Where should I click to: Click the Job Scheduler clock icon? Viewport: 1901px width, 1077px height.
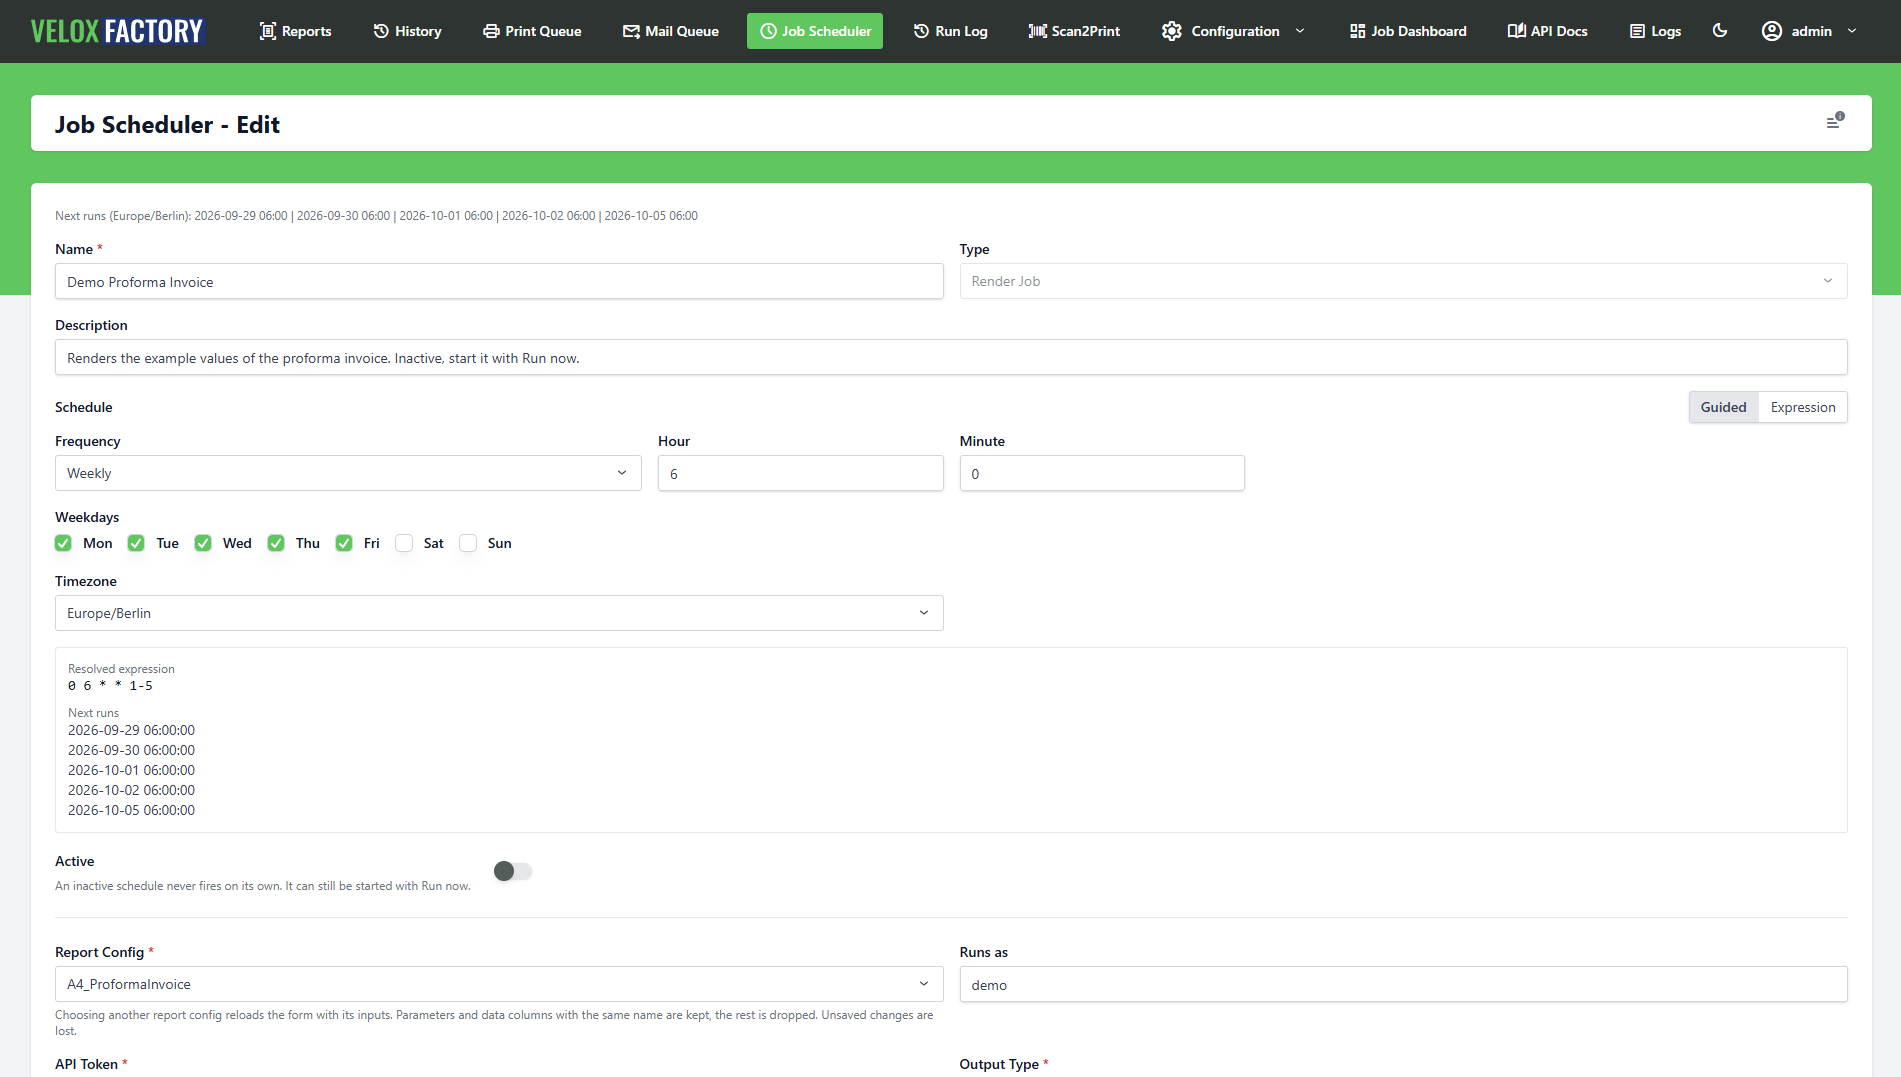768,31
